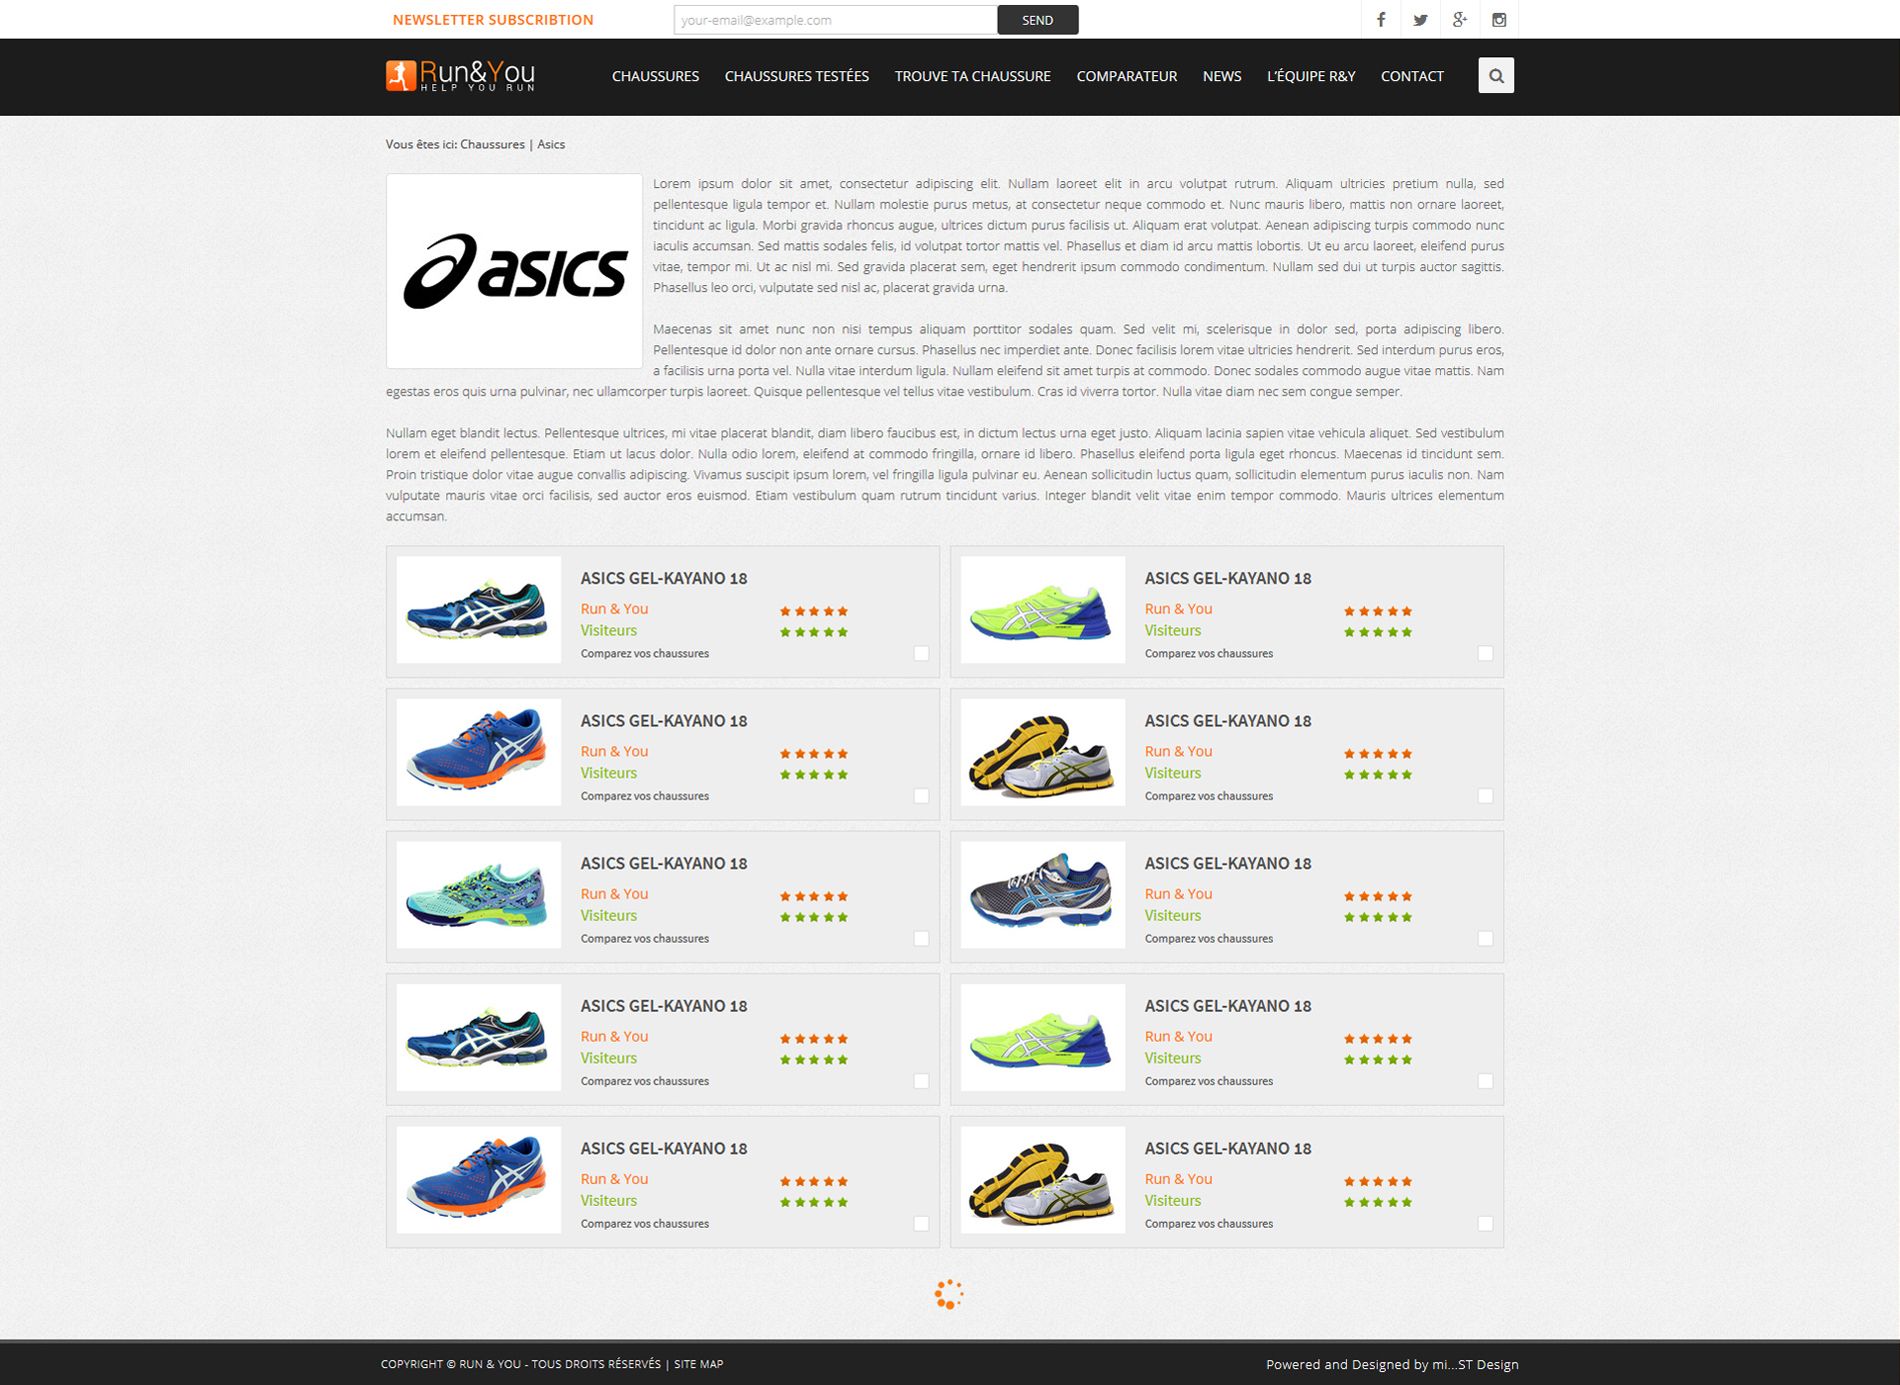Screen dimensions: 1900x1385
Task: Open the CHAUSSURES TESTÉES menu item
Action: [x=796, y=76]
